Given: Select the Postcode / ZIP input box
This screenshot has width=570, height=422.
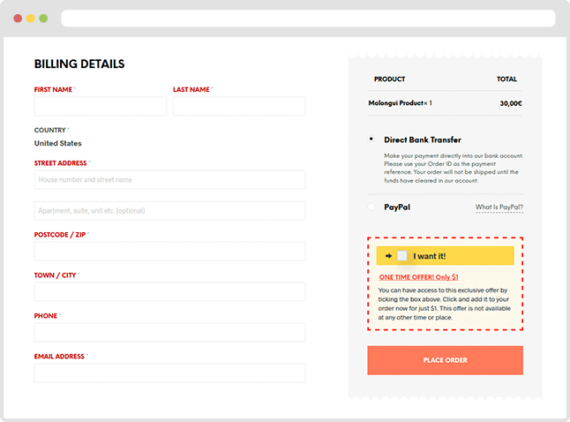Looking at the screenshot, I should (x=170, y=252).
